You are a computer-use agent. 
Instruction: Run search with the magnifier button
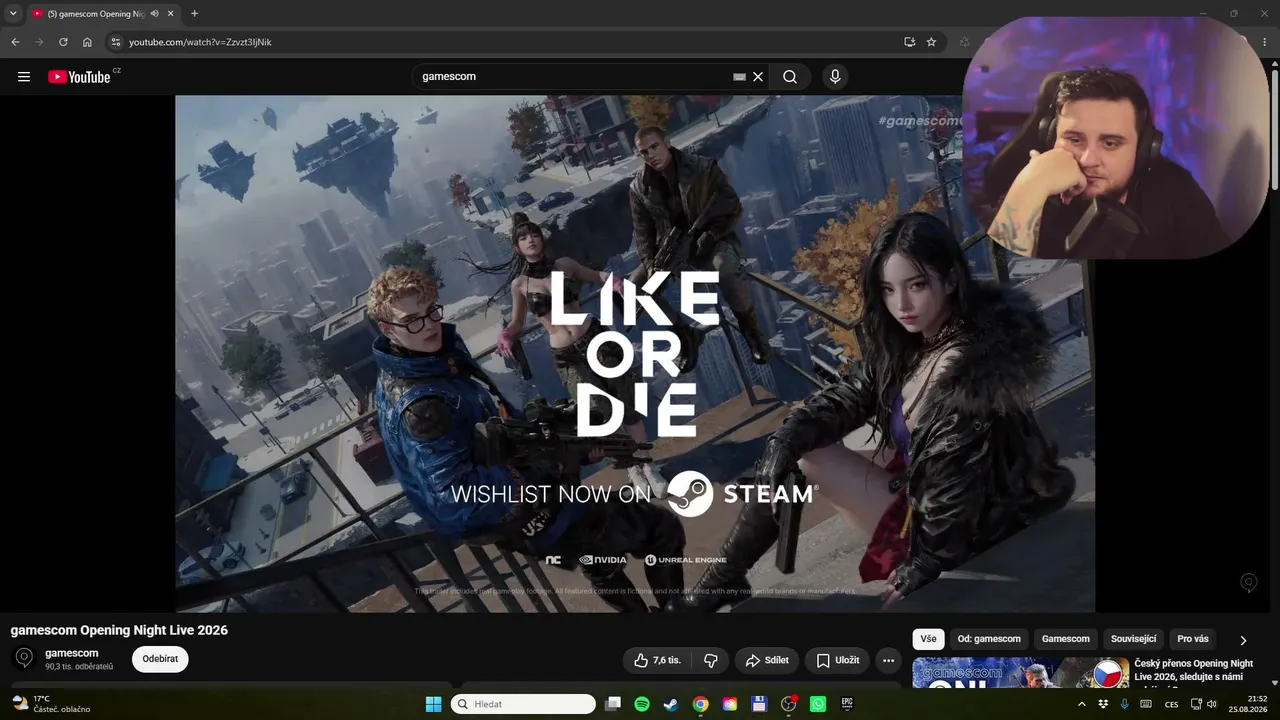[790, 77]
